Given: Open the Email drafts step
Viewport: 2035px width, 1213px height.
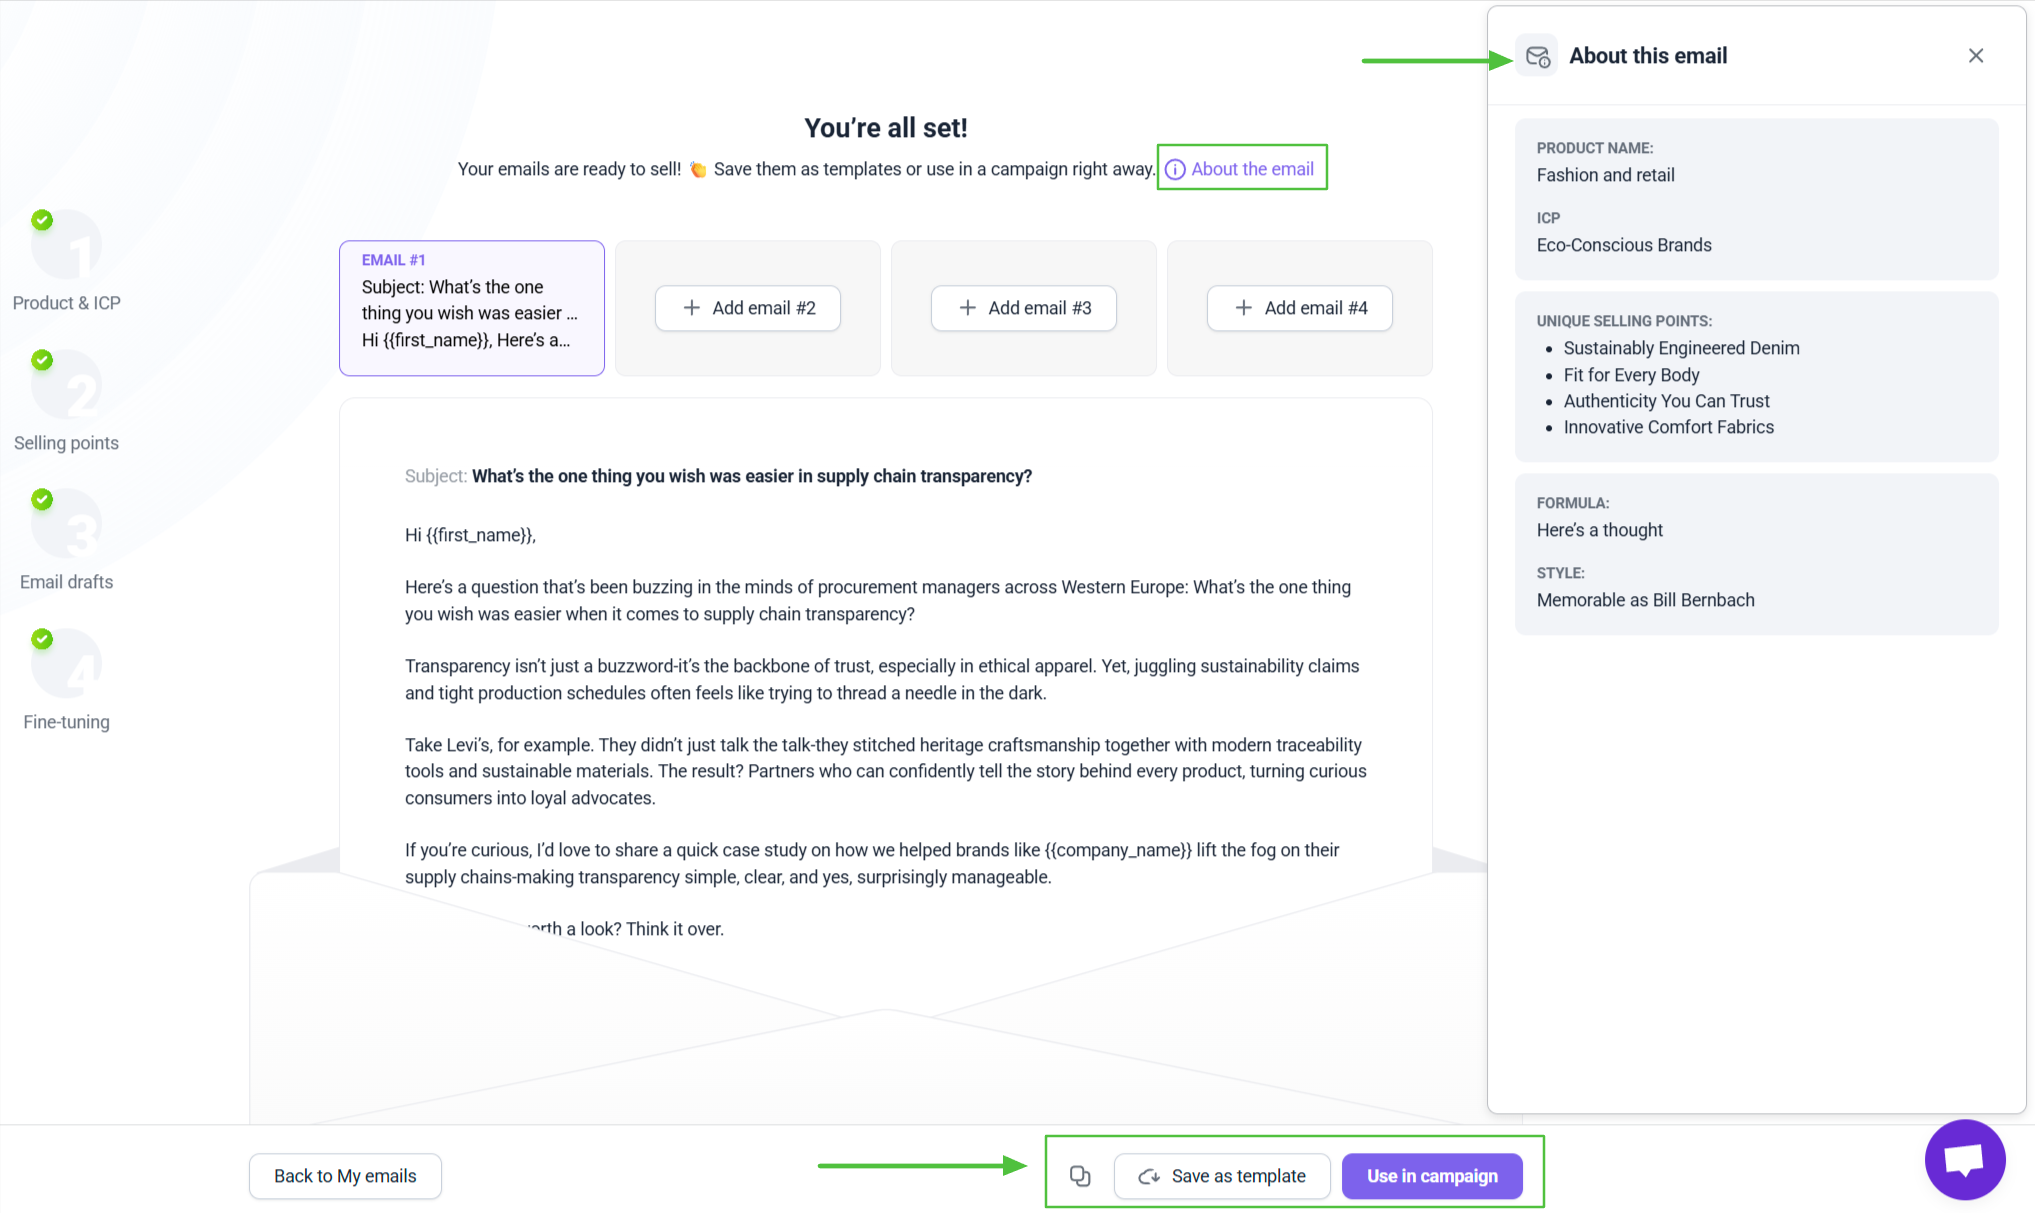Looking at the screenshot, I should pos(66,540).
